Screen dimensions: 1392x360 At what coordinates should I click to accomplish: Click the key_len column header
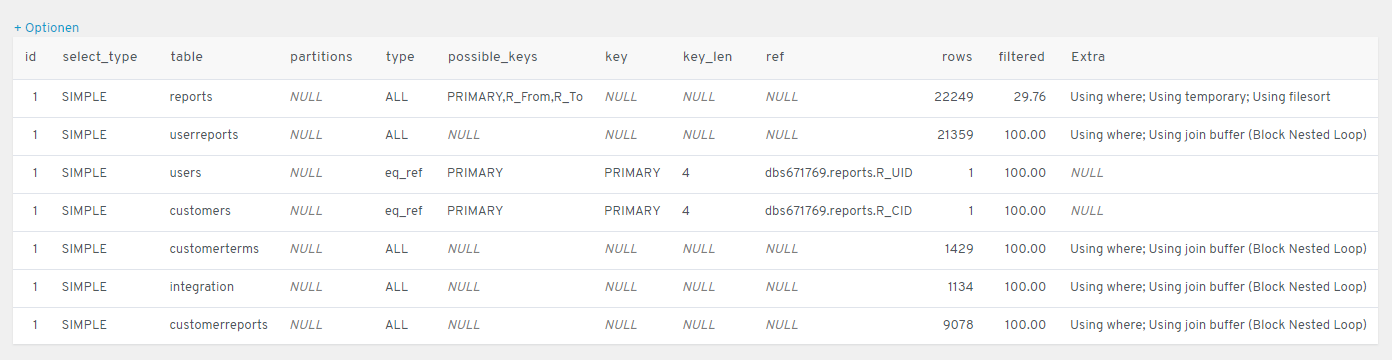708,57
